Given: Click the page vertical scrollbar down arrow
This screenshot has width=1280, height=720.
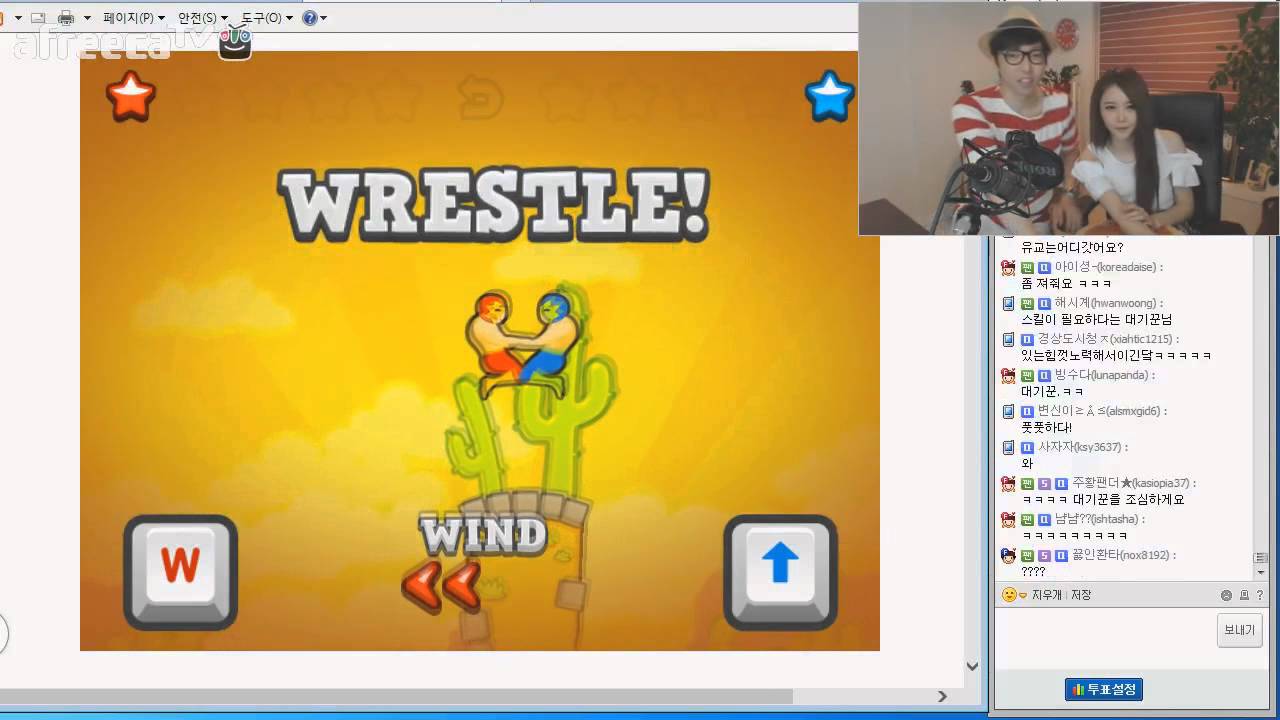Looking at the screenshot, I should click(972, 666).
